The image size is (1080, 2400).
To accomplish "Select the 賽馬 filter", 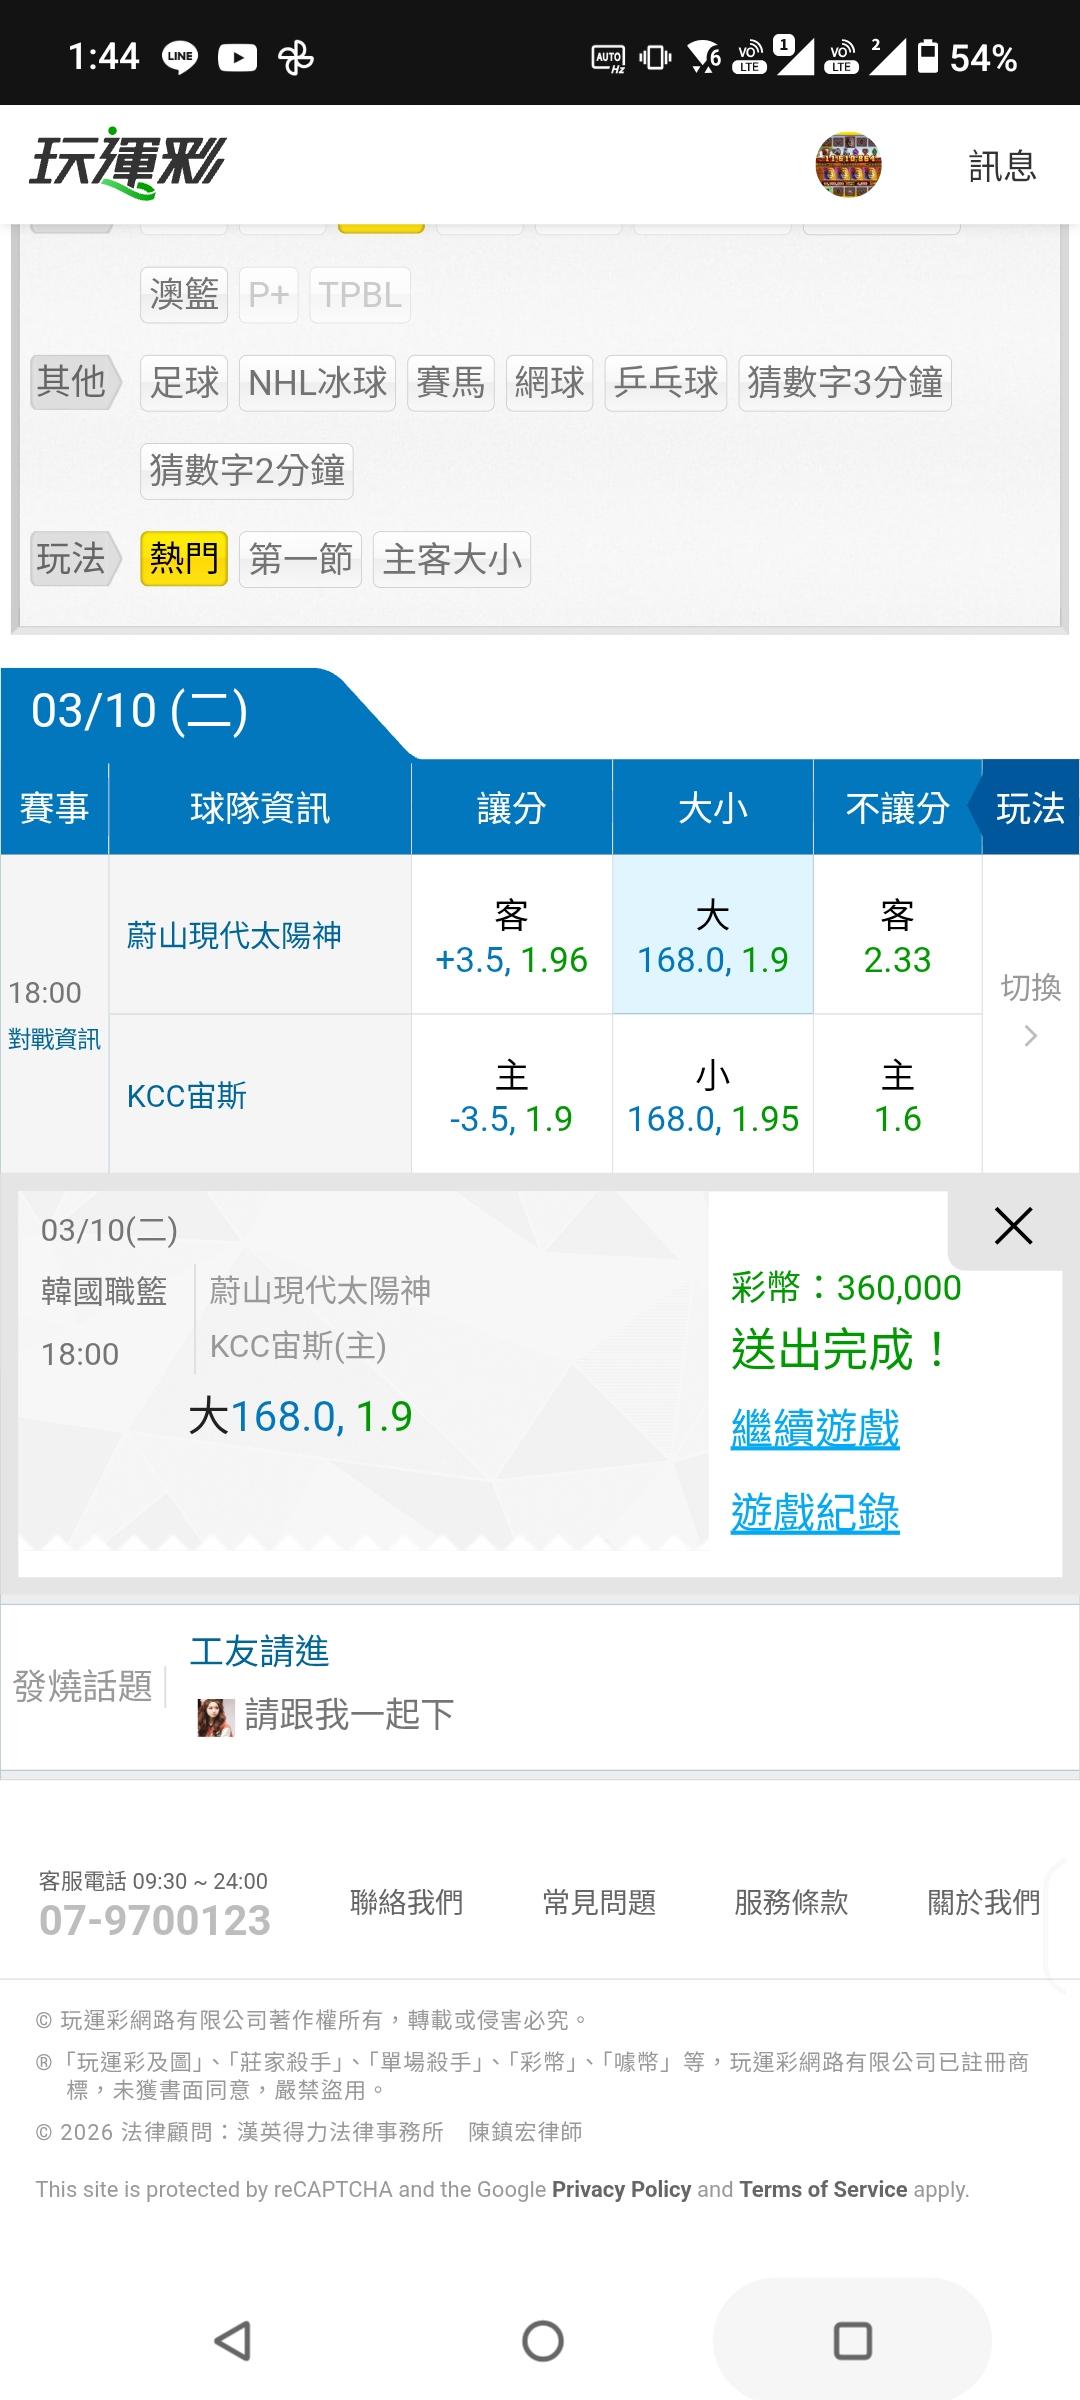I will [451, 383].
